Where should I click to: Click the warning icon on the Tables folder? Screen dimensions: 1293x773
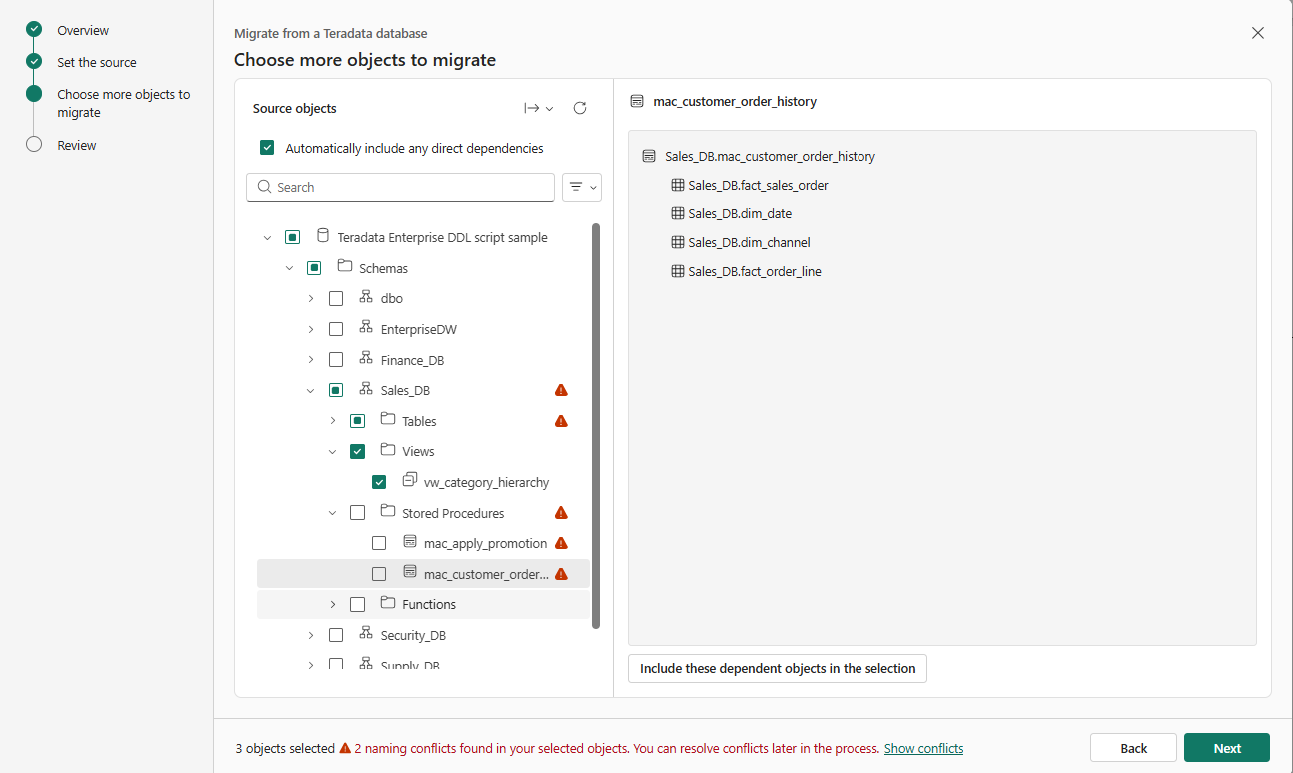coord(561,421)
